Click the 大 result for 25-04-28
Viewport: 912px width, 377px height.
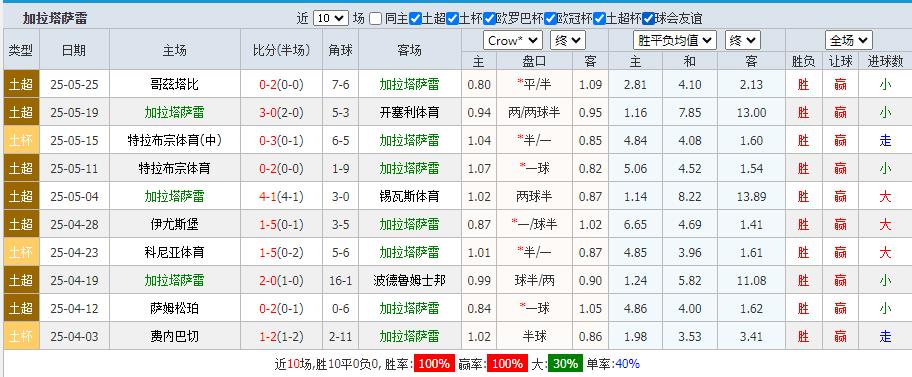(885, 224)
